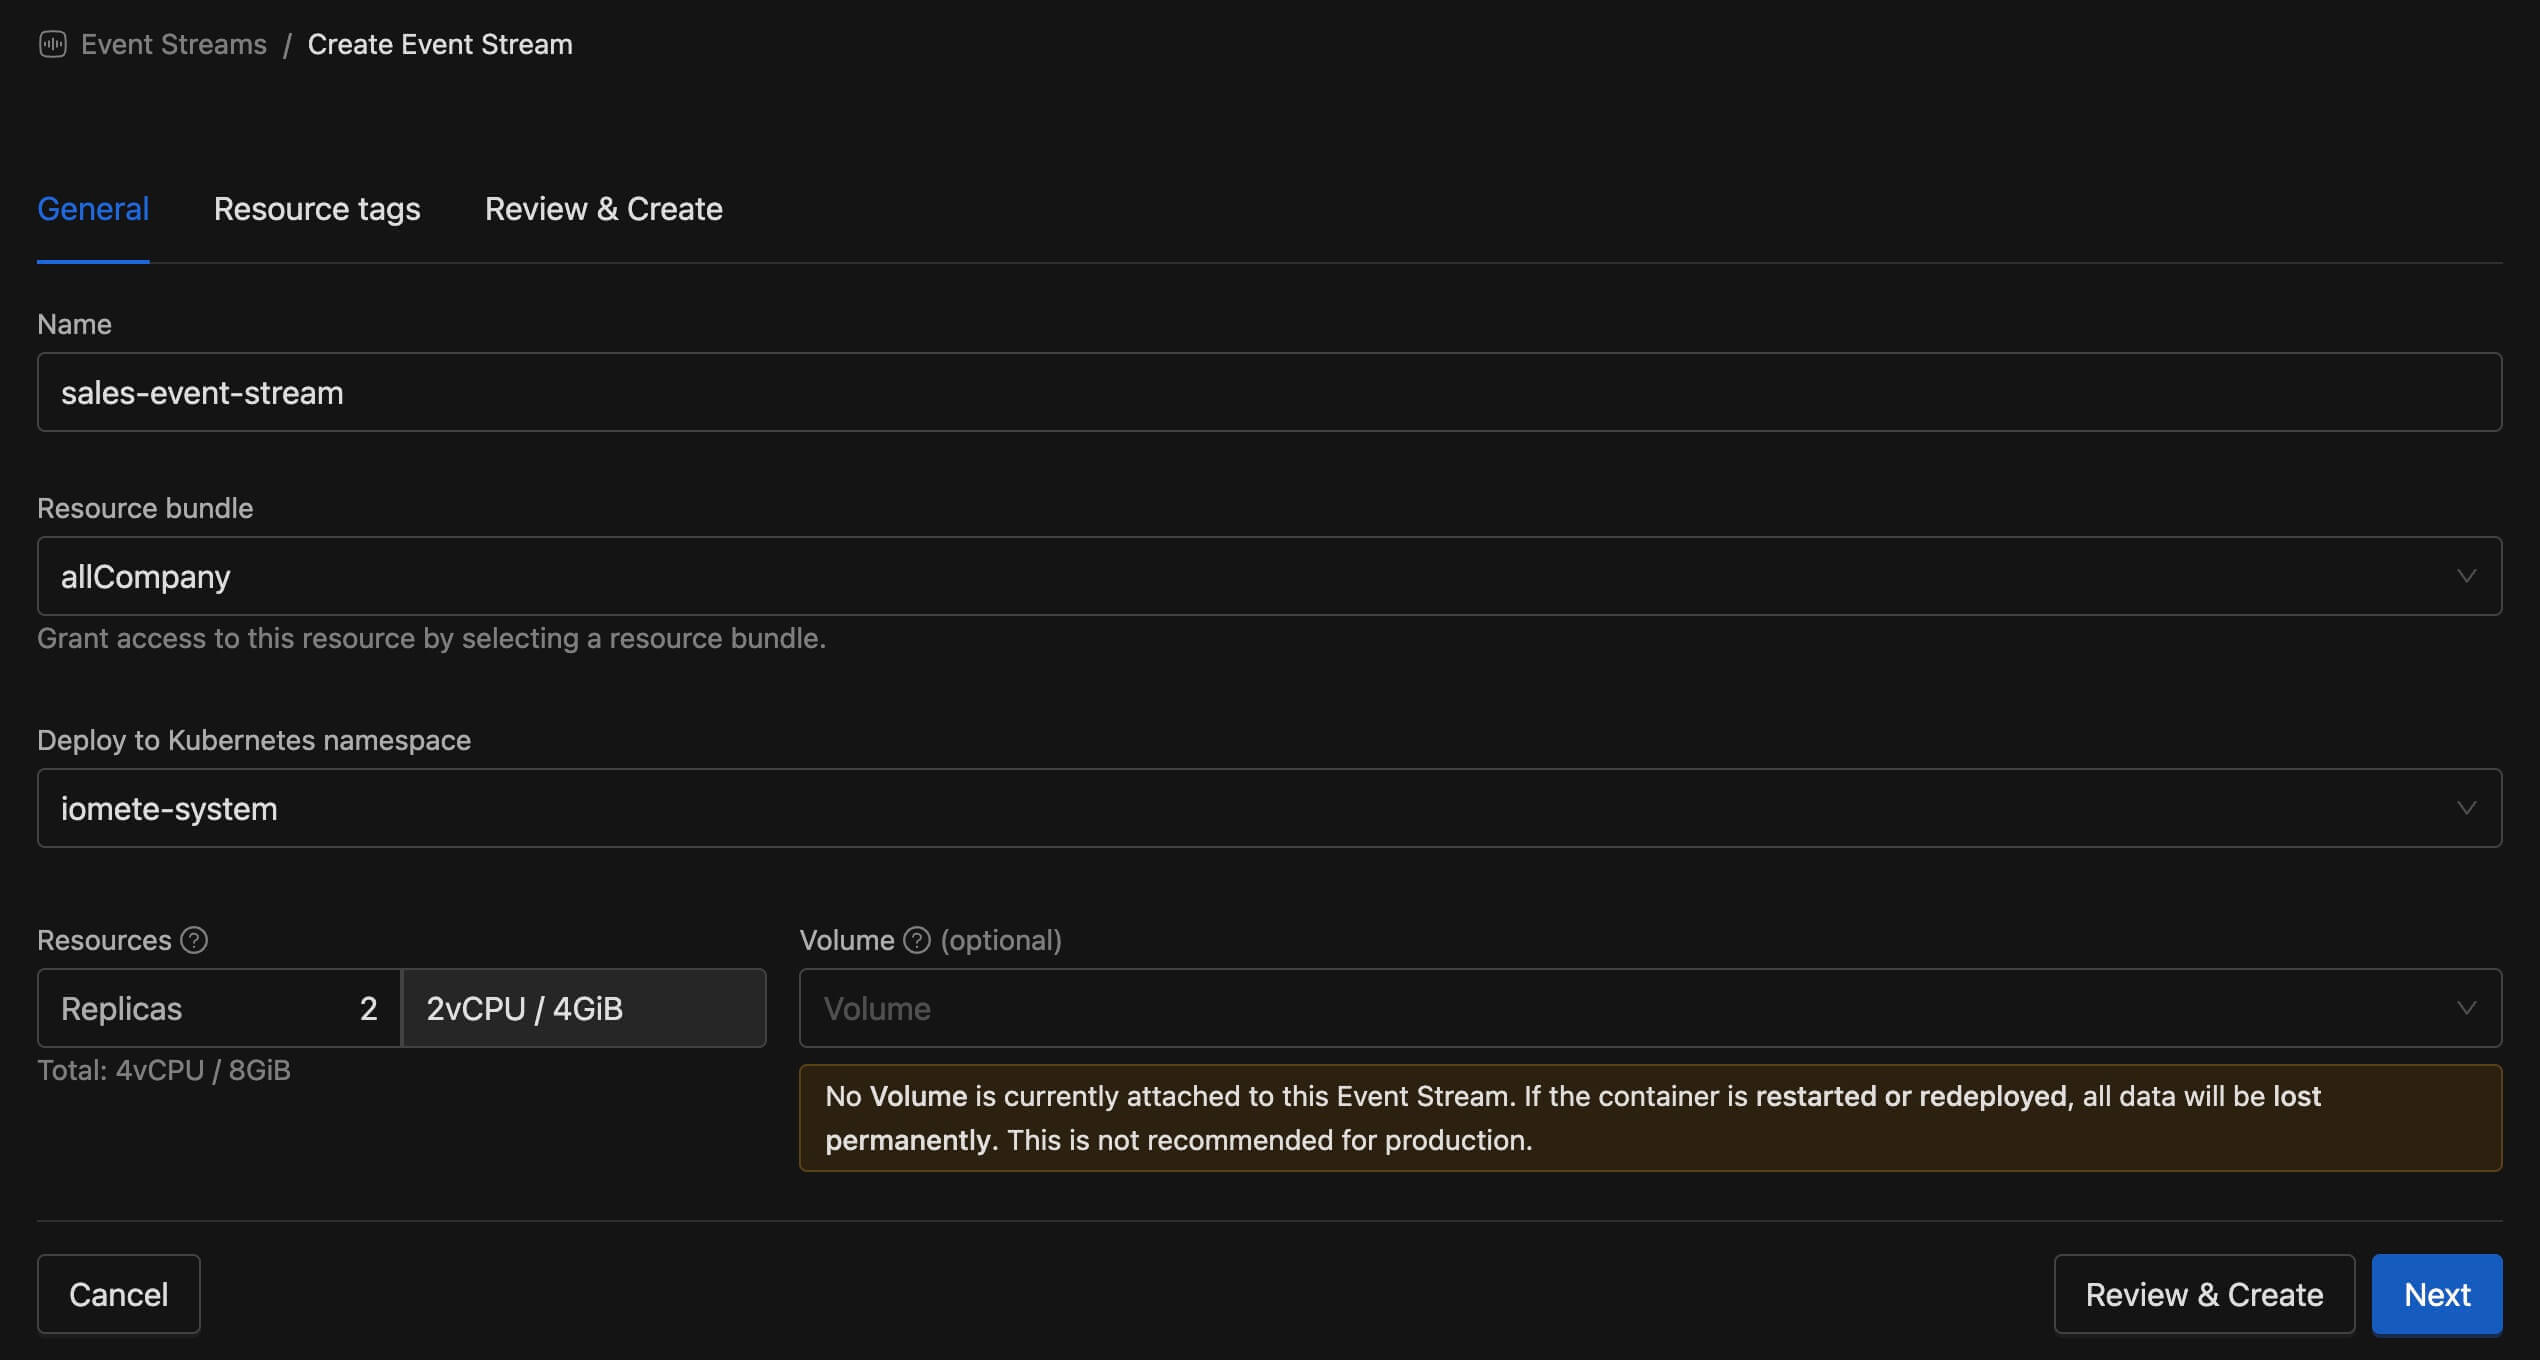The width and height of the screenshot is (2540, 1360).
Task: Click the Replicas count field
Action: coord(219,1008)
